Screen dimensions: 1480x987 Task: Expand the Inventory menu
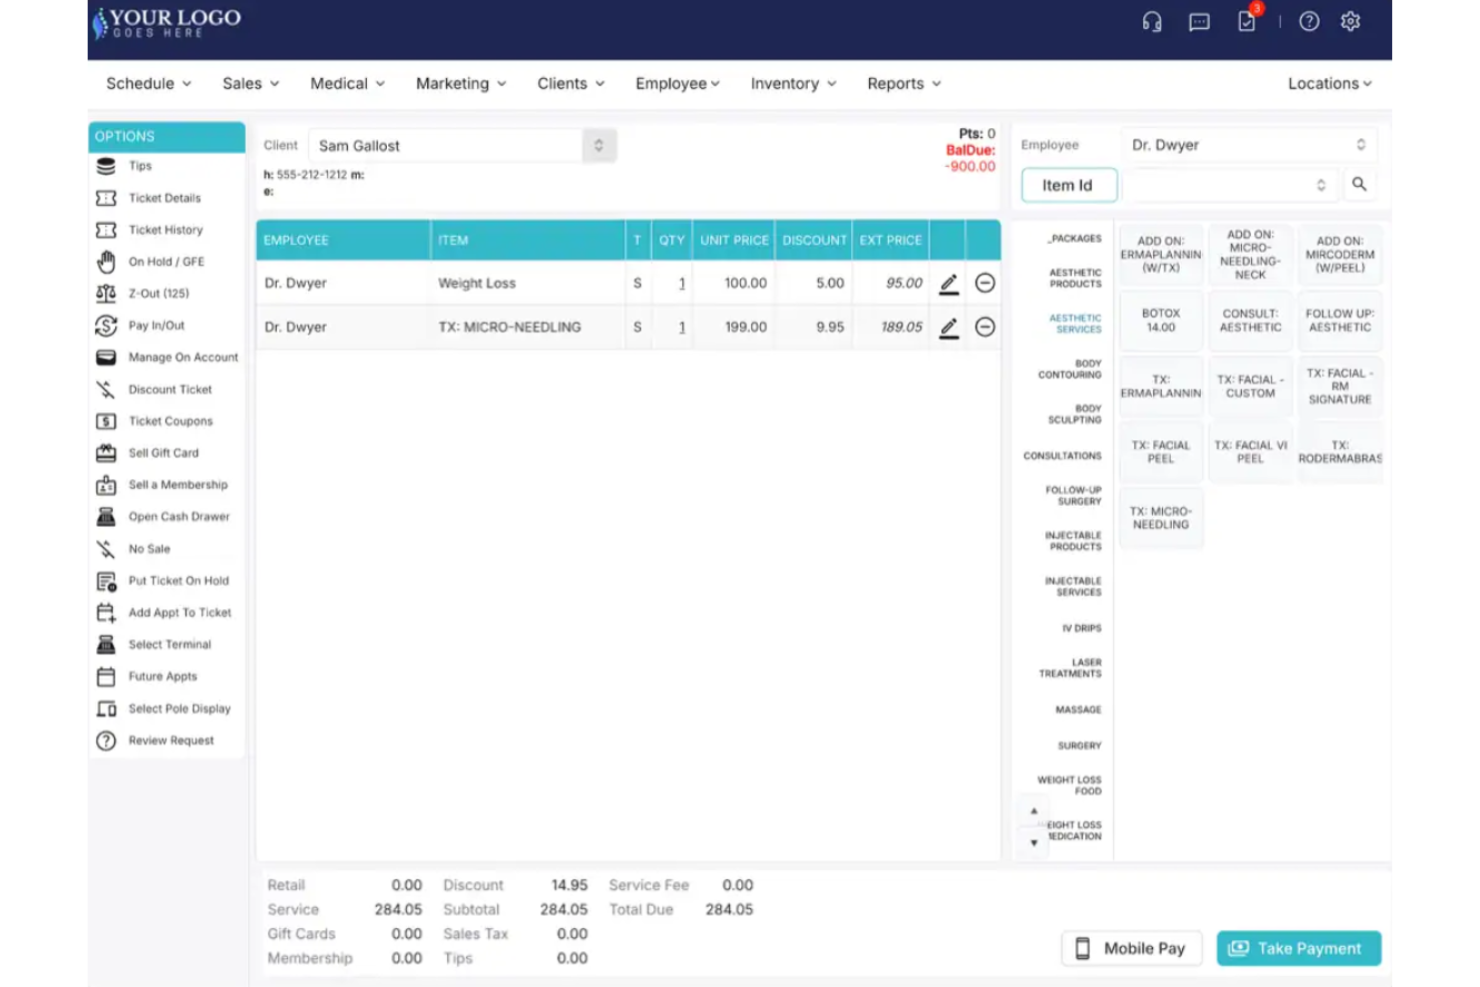[794, 84]
